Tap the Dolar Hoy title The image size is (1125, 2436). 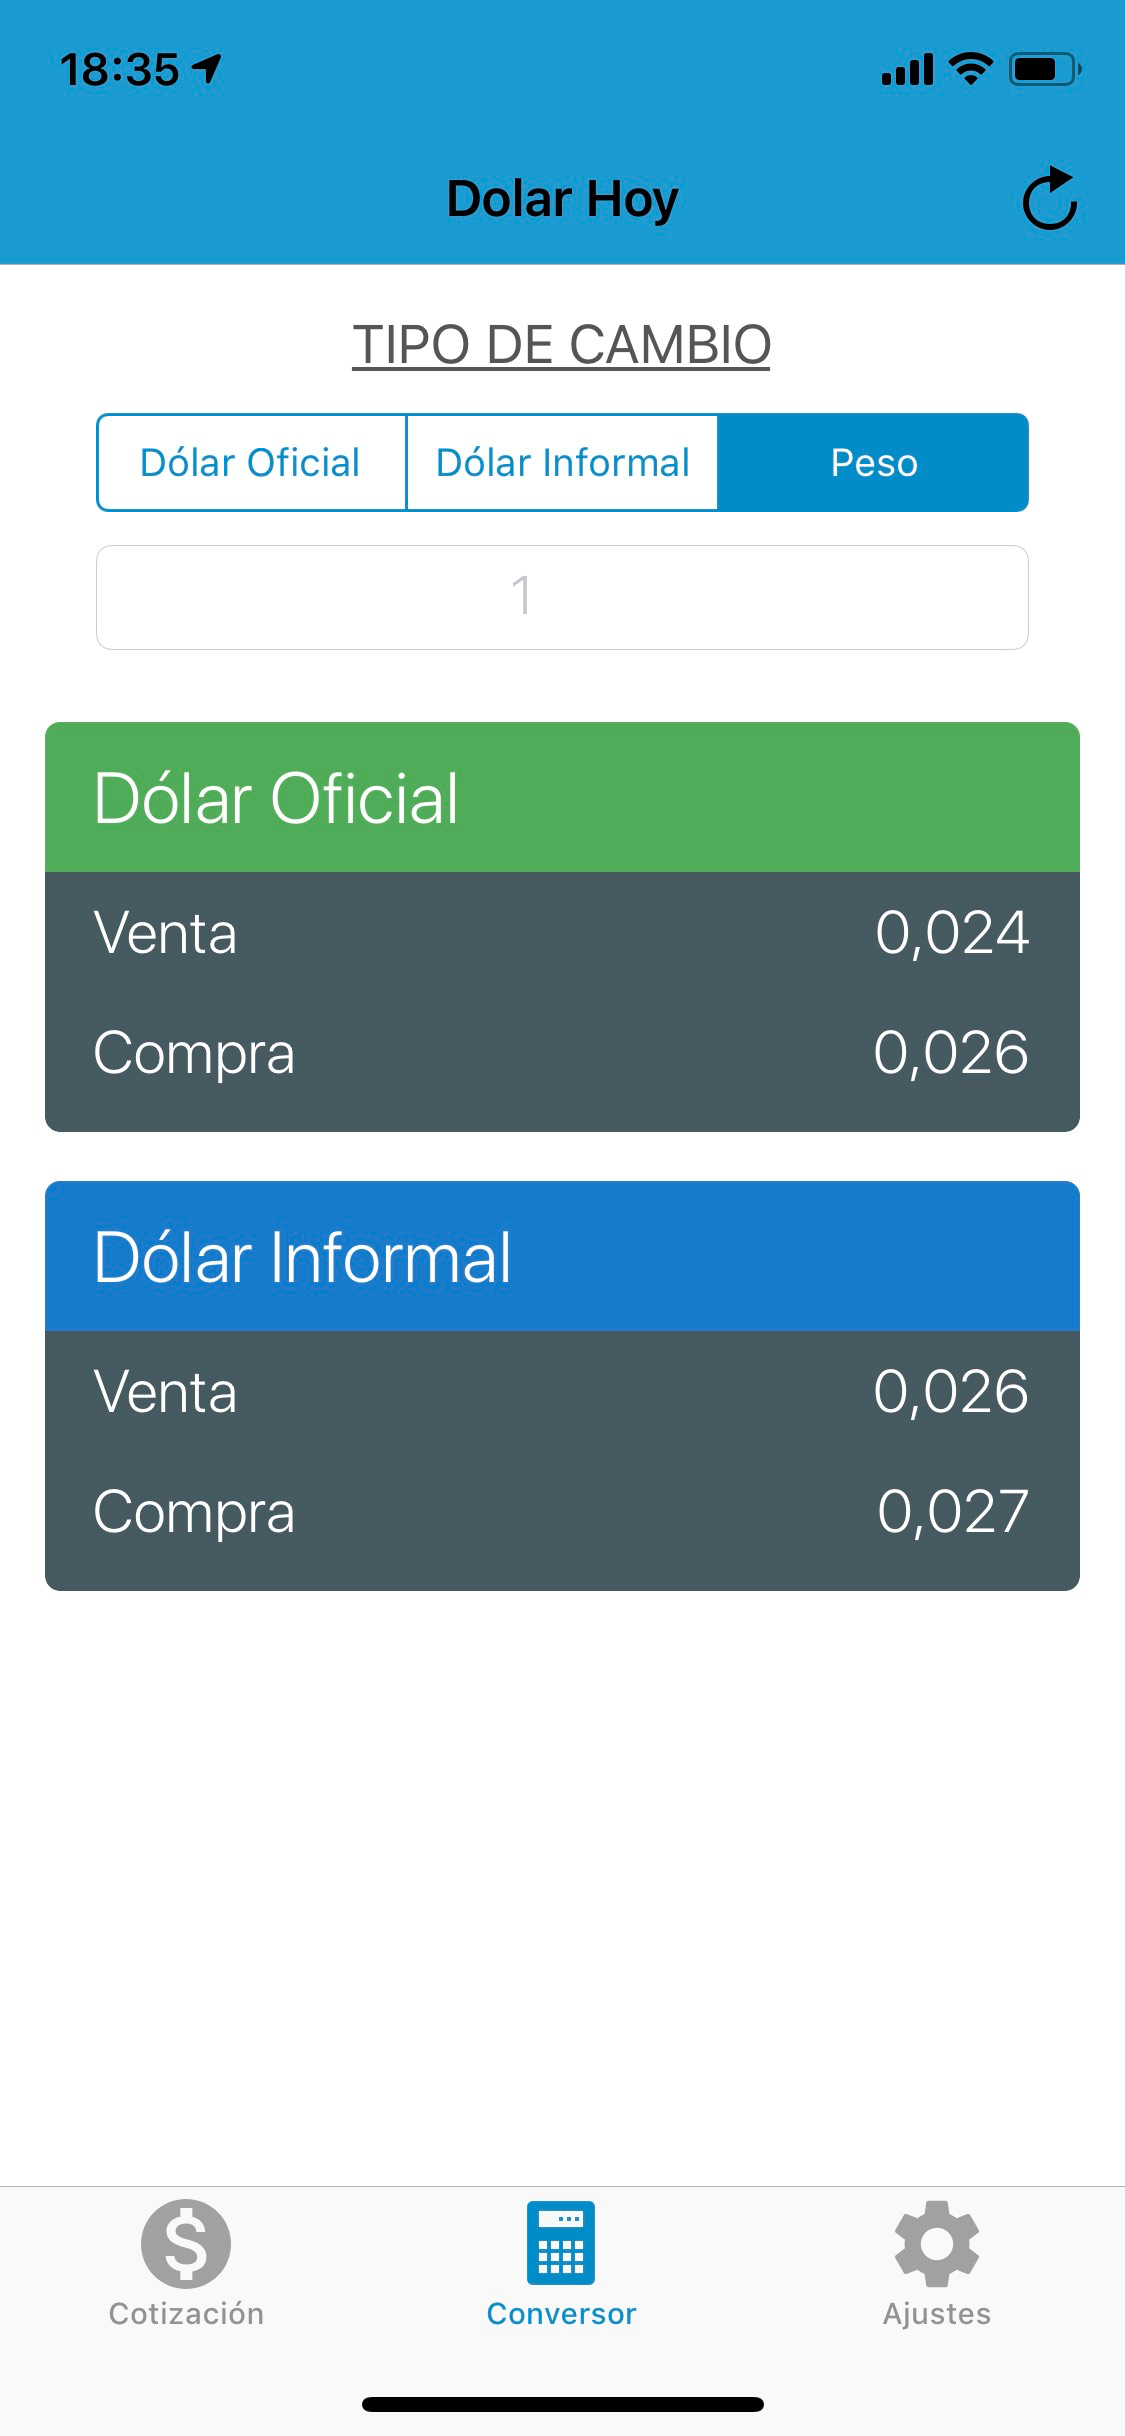point(562,199)
